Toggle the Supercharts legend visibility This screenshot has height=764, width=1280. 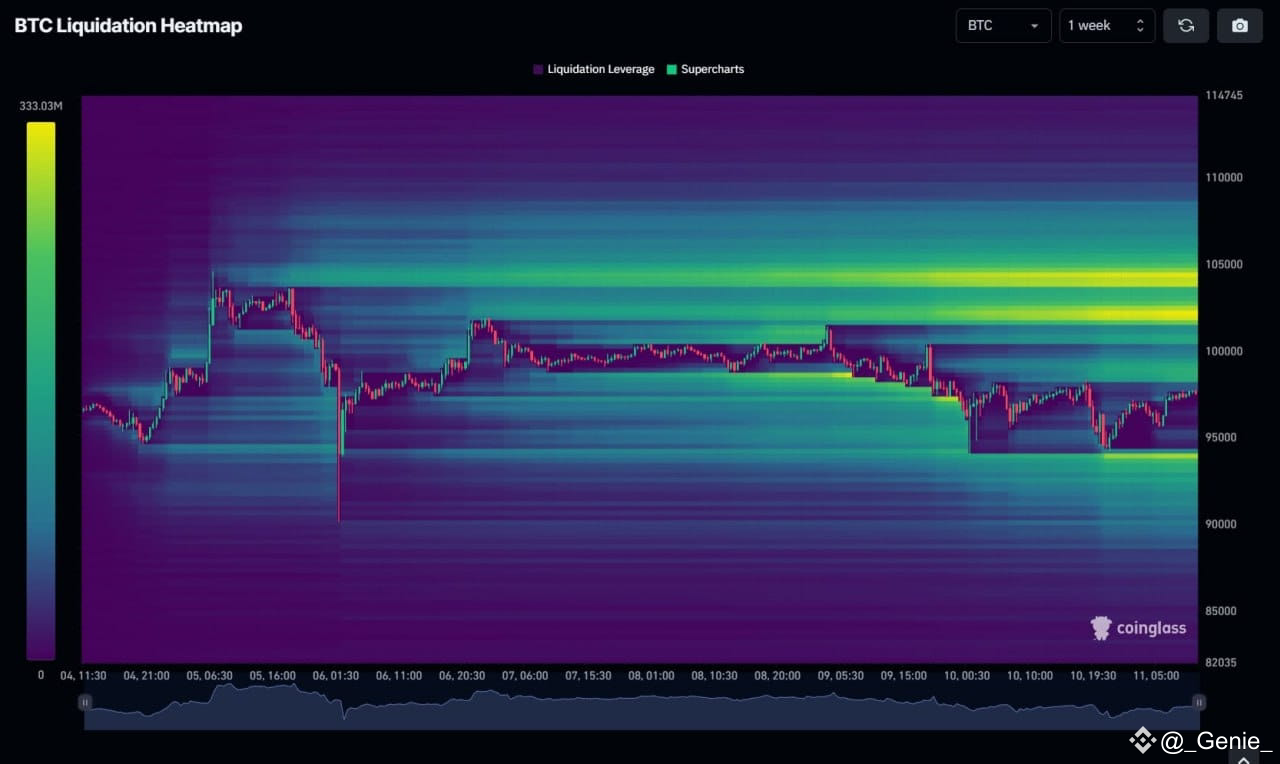coord(705,69)
